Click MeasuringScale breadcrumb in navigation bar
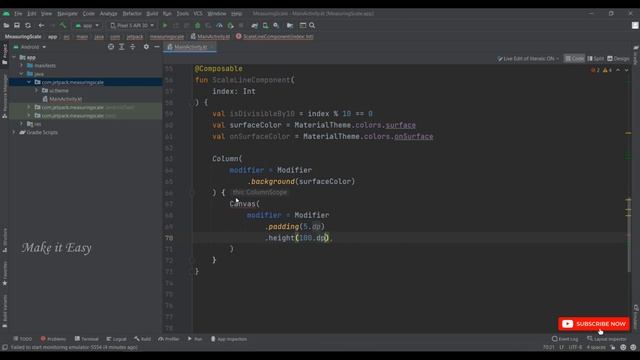Viewport: 640px width, 360px height. pyautogui.click(x=23, y=36)
